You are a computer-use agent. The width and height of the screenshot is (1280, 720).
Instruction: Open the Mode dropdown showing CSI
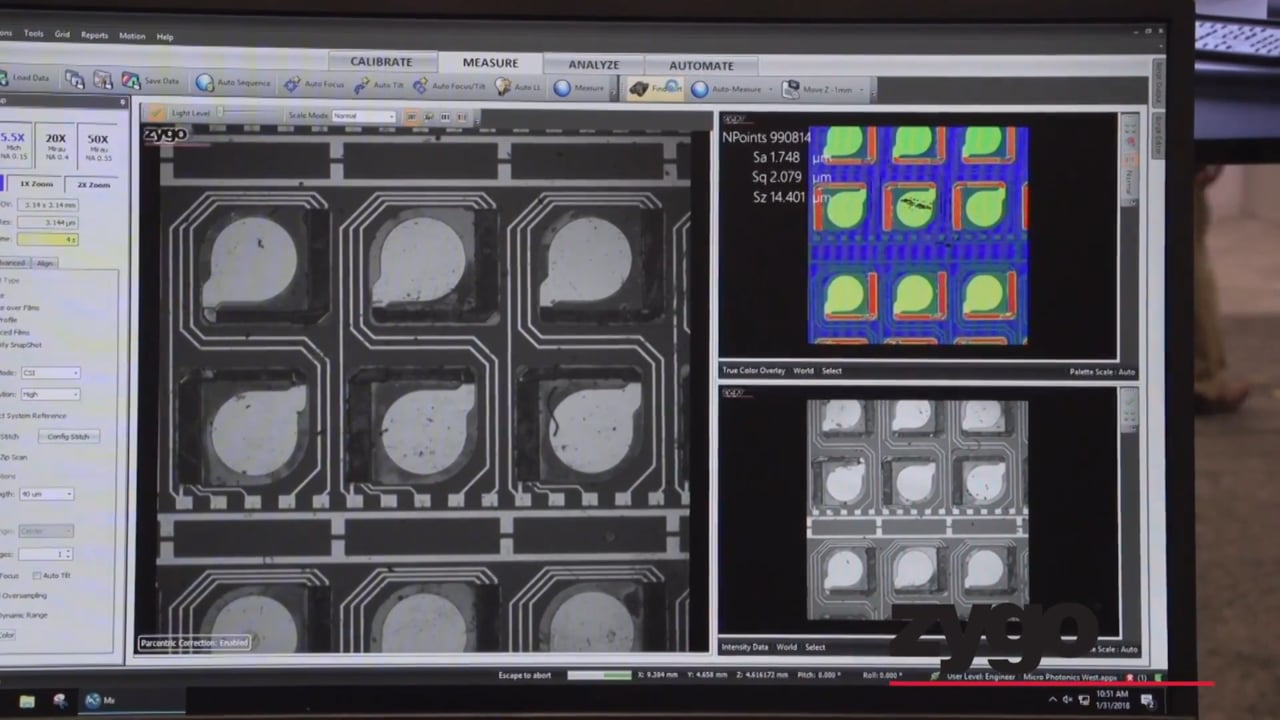pos(50,373)
